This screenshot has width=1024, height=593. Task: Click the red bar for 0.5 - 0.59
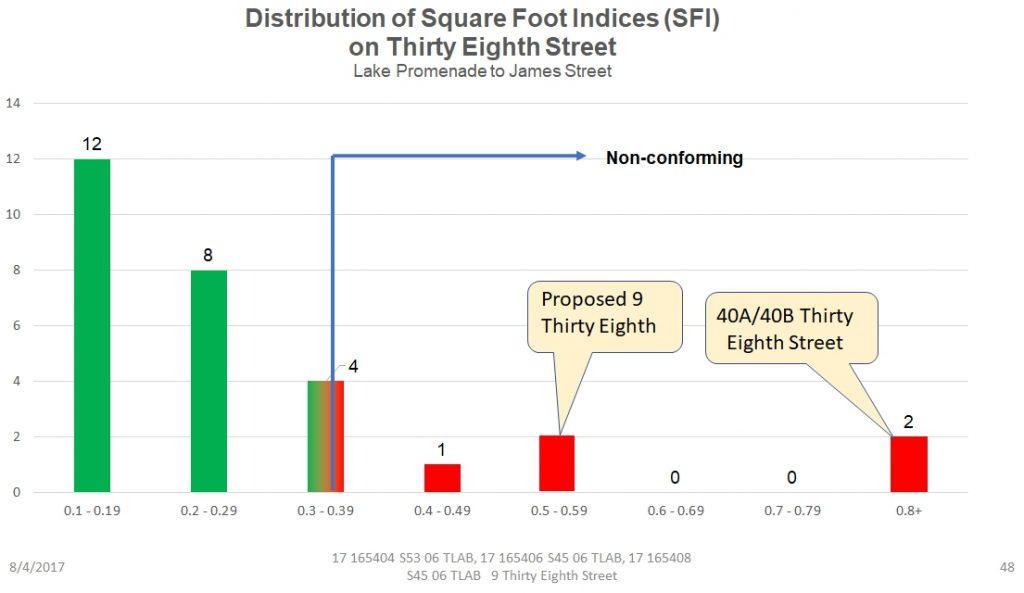click(x=557, y=464)
